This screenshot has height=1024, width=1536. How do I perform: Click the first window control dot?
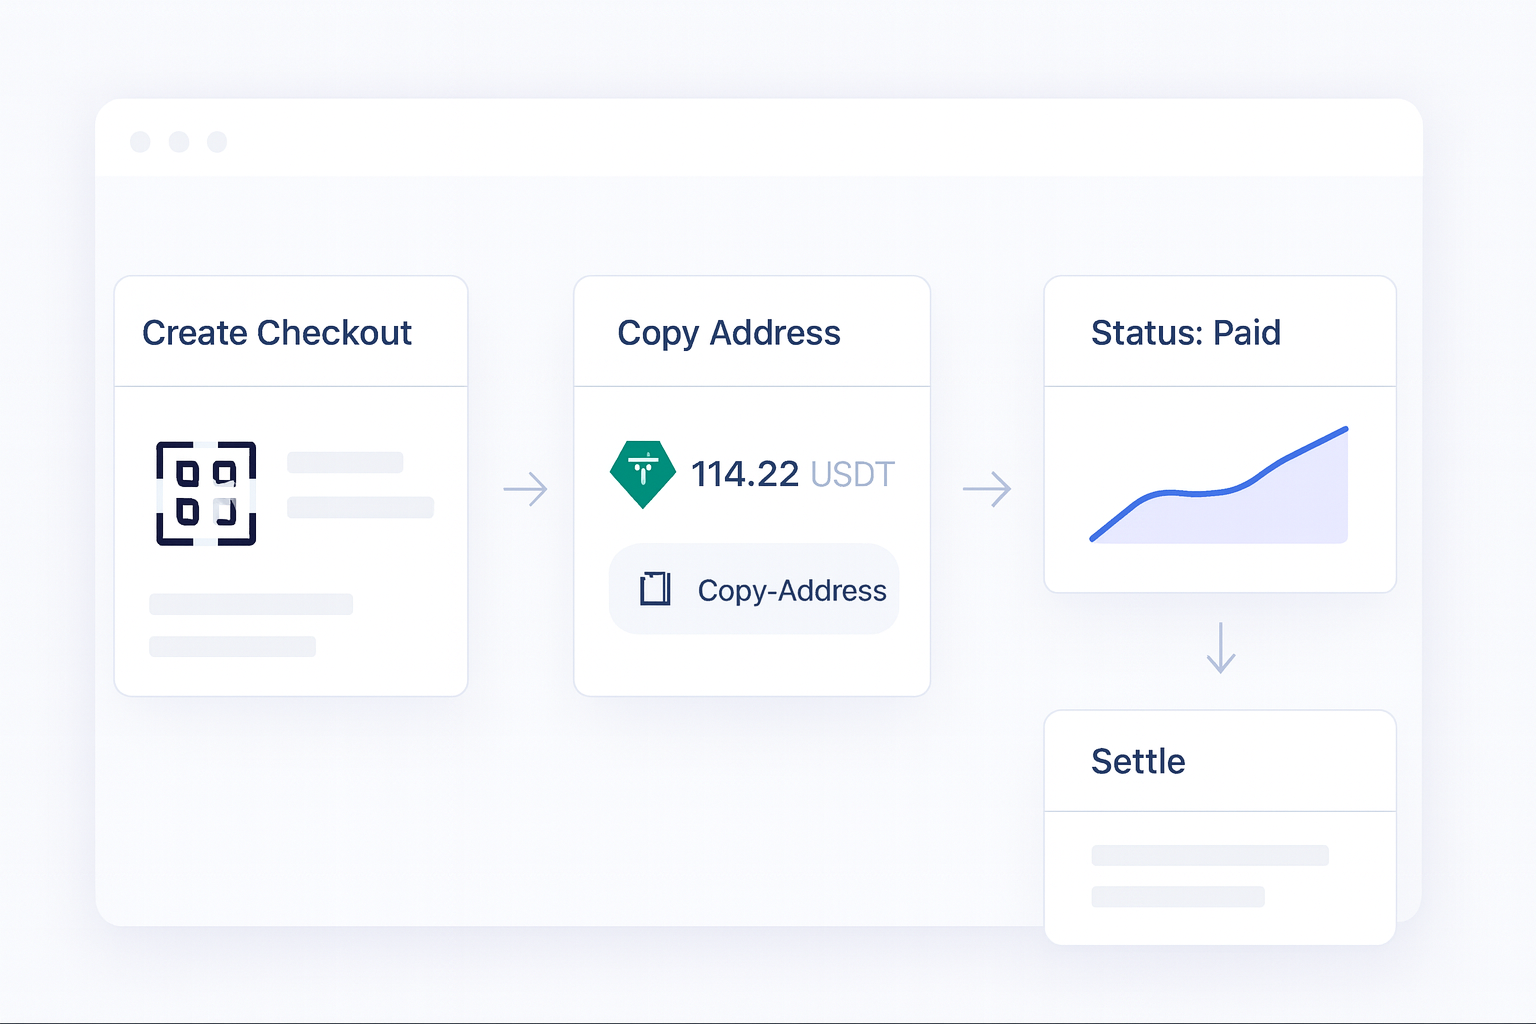pyautogui.click(x=140, y=142)
